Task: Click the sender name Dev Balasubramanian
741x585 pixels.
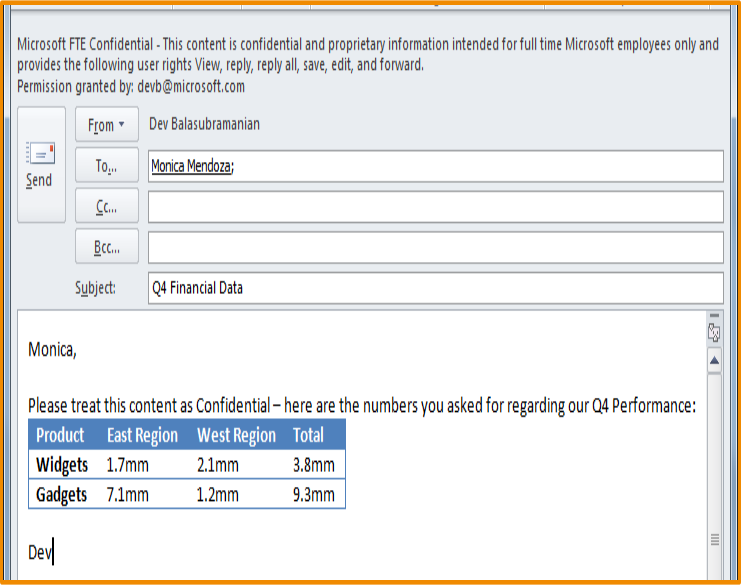Action: pyautogui.click(x=204, y=124)
